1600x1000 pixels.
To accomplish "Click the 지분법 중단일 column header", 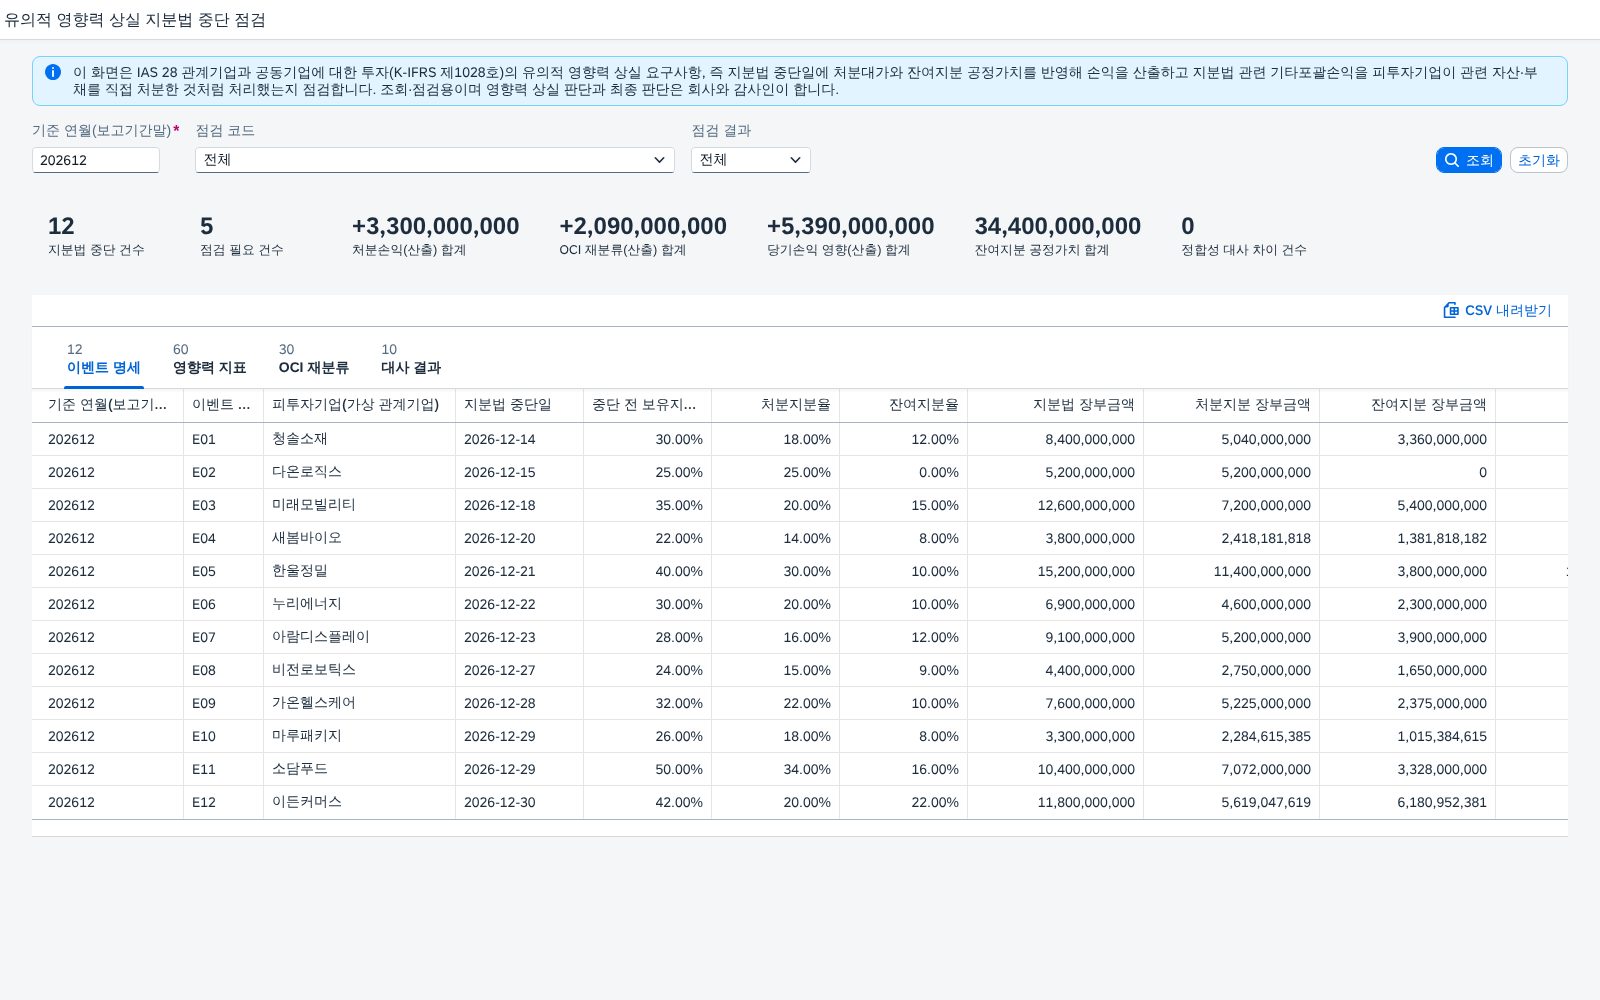I will point(519,405).
